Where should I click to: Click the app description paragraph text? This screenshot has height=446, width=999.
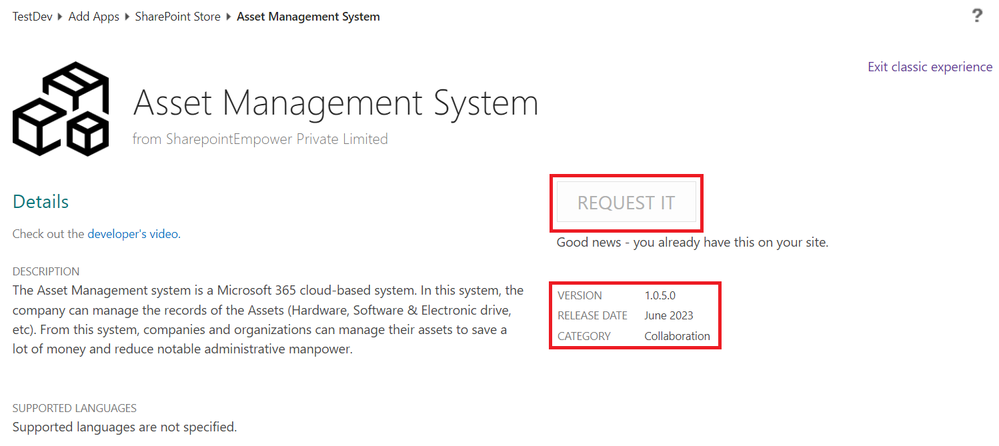point(267,320)
